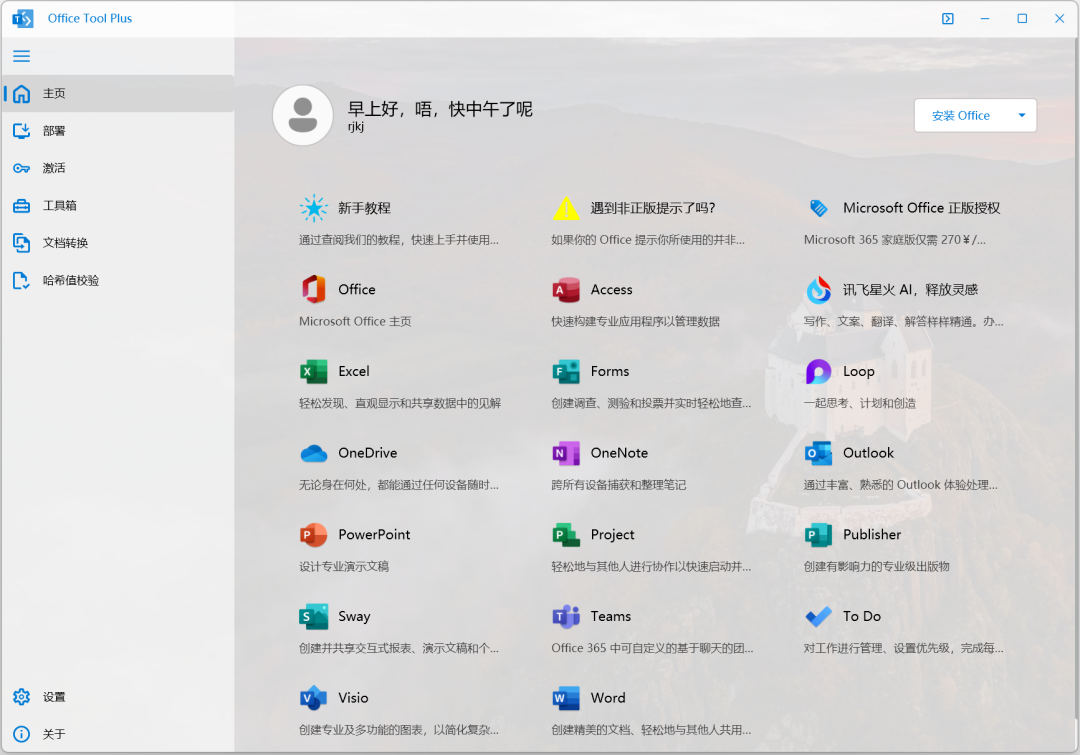Click the Access app icon
Viewport: 1080px width, 755px height.
[566, 289]
